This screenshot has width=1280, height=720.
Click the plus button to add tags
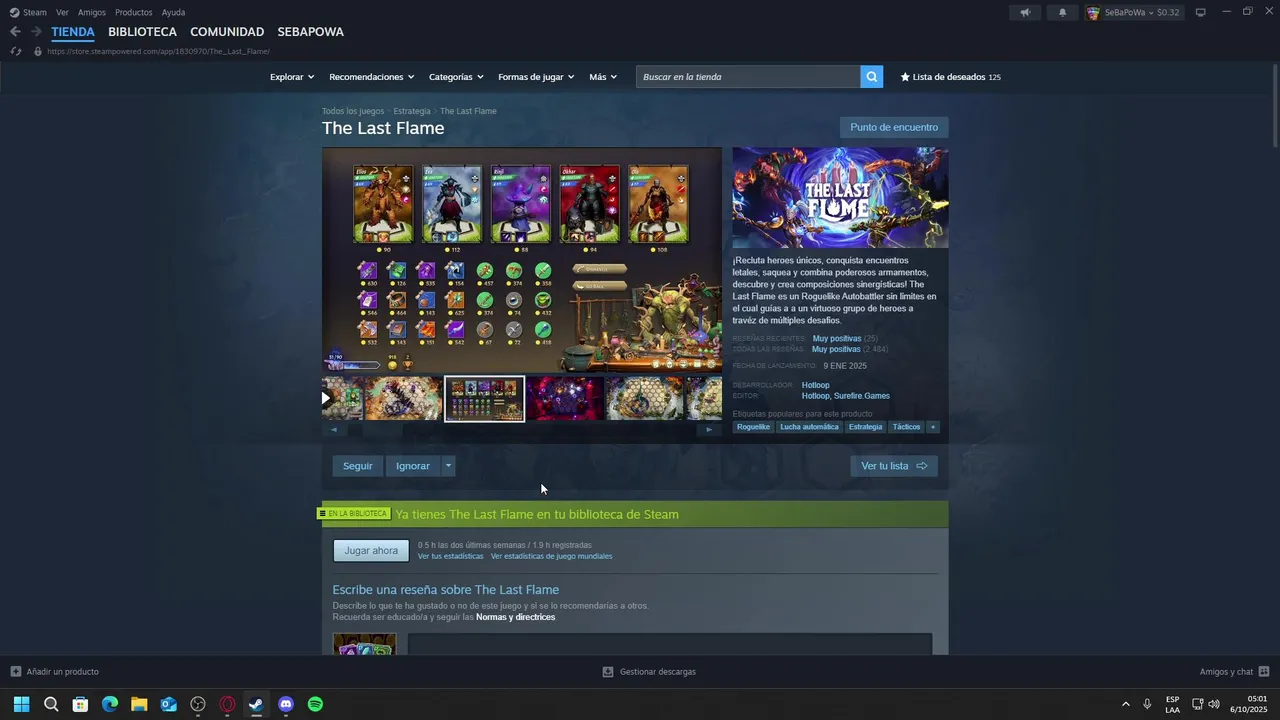coord(933,427)
